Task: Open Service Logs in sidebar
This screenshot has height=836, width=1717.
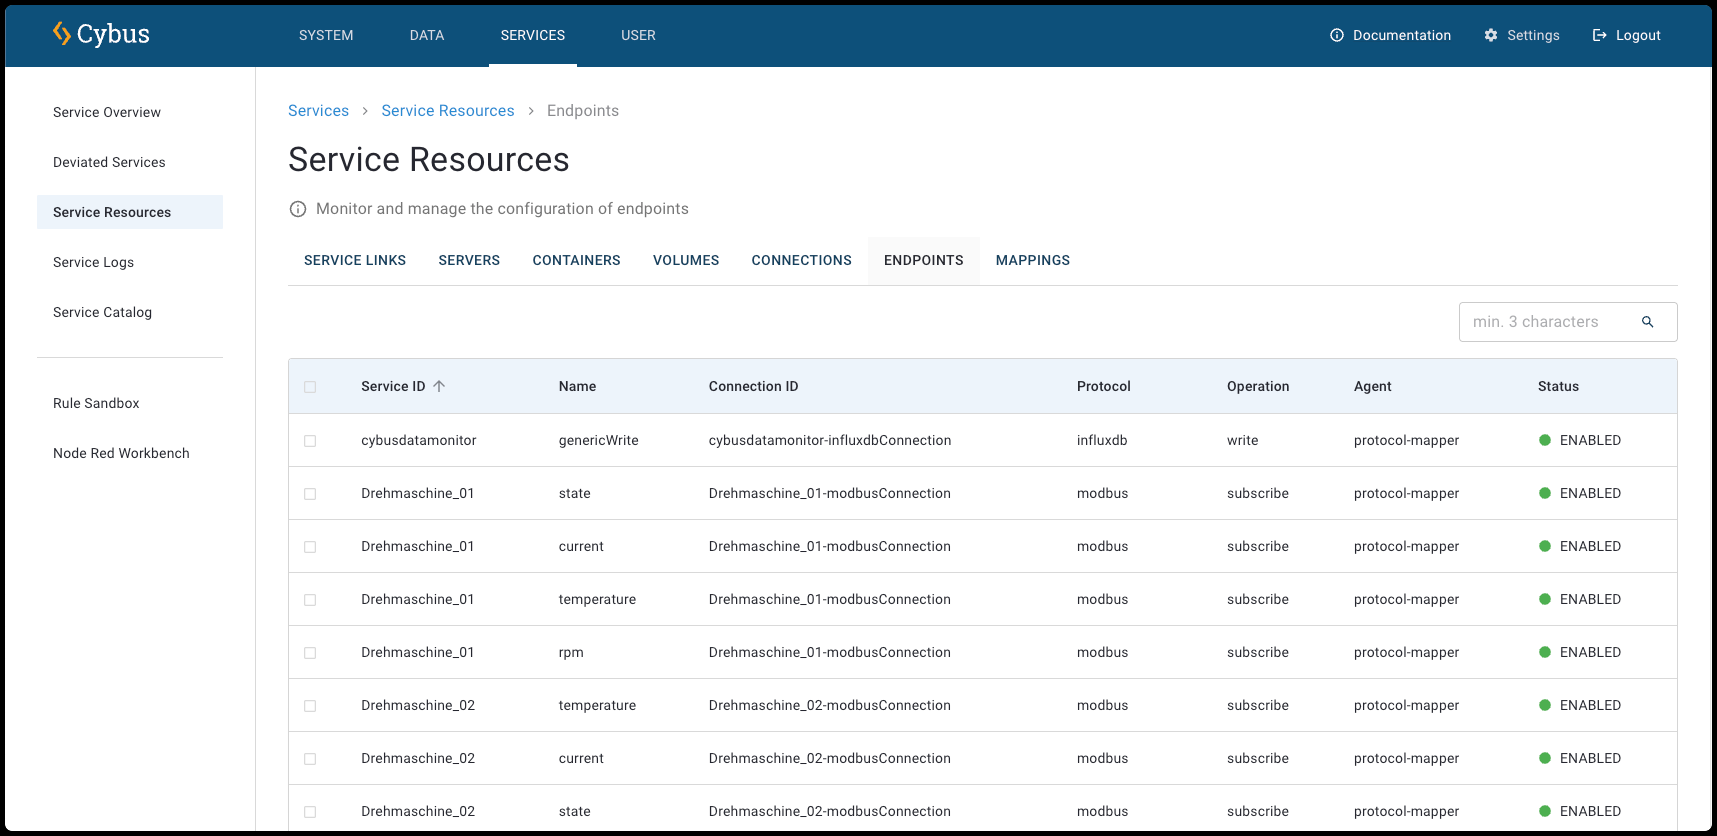Action: [x=93, y=262]
